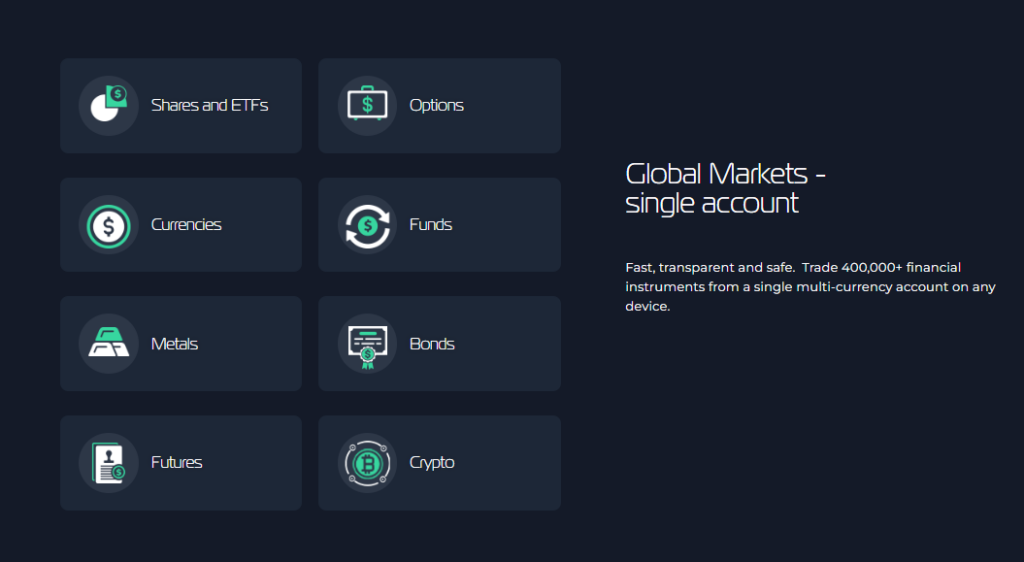1024x562 pixels.
Task: Select the Futures text label
Action: coord(176,463)
